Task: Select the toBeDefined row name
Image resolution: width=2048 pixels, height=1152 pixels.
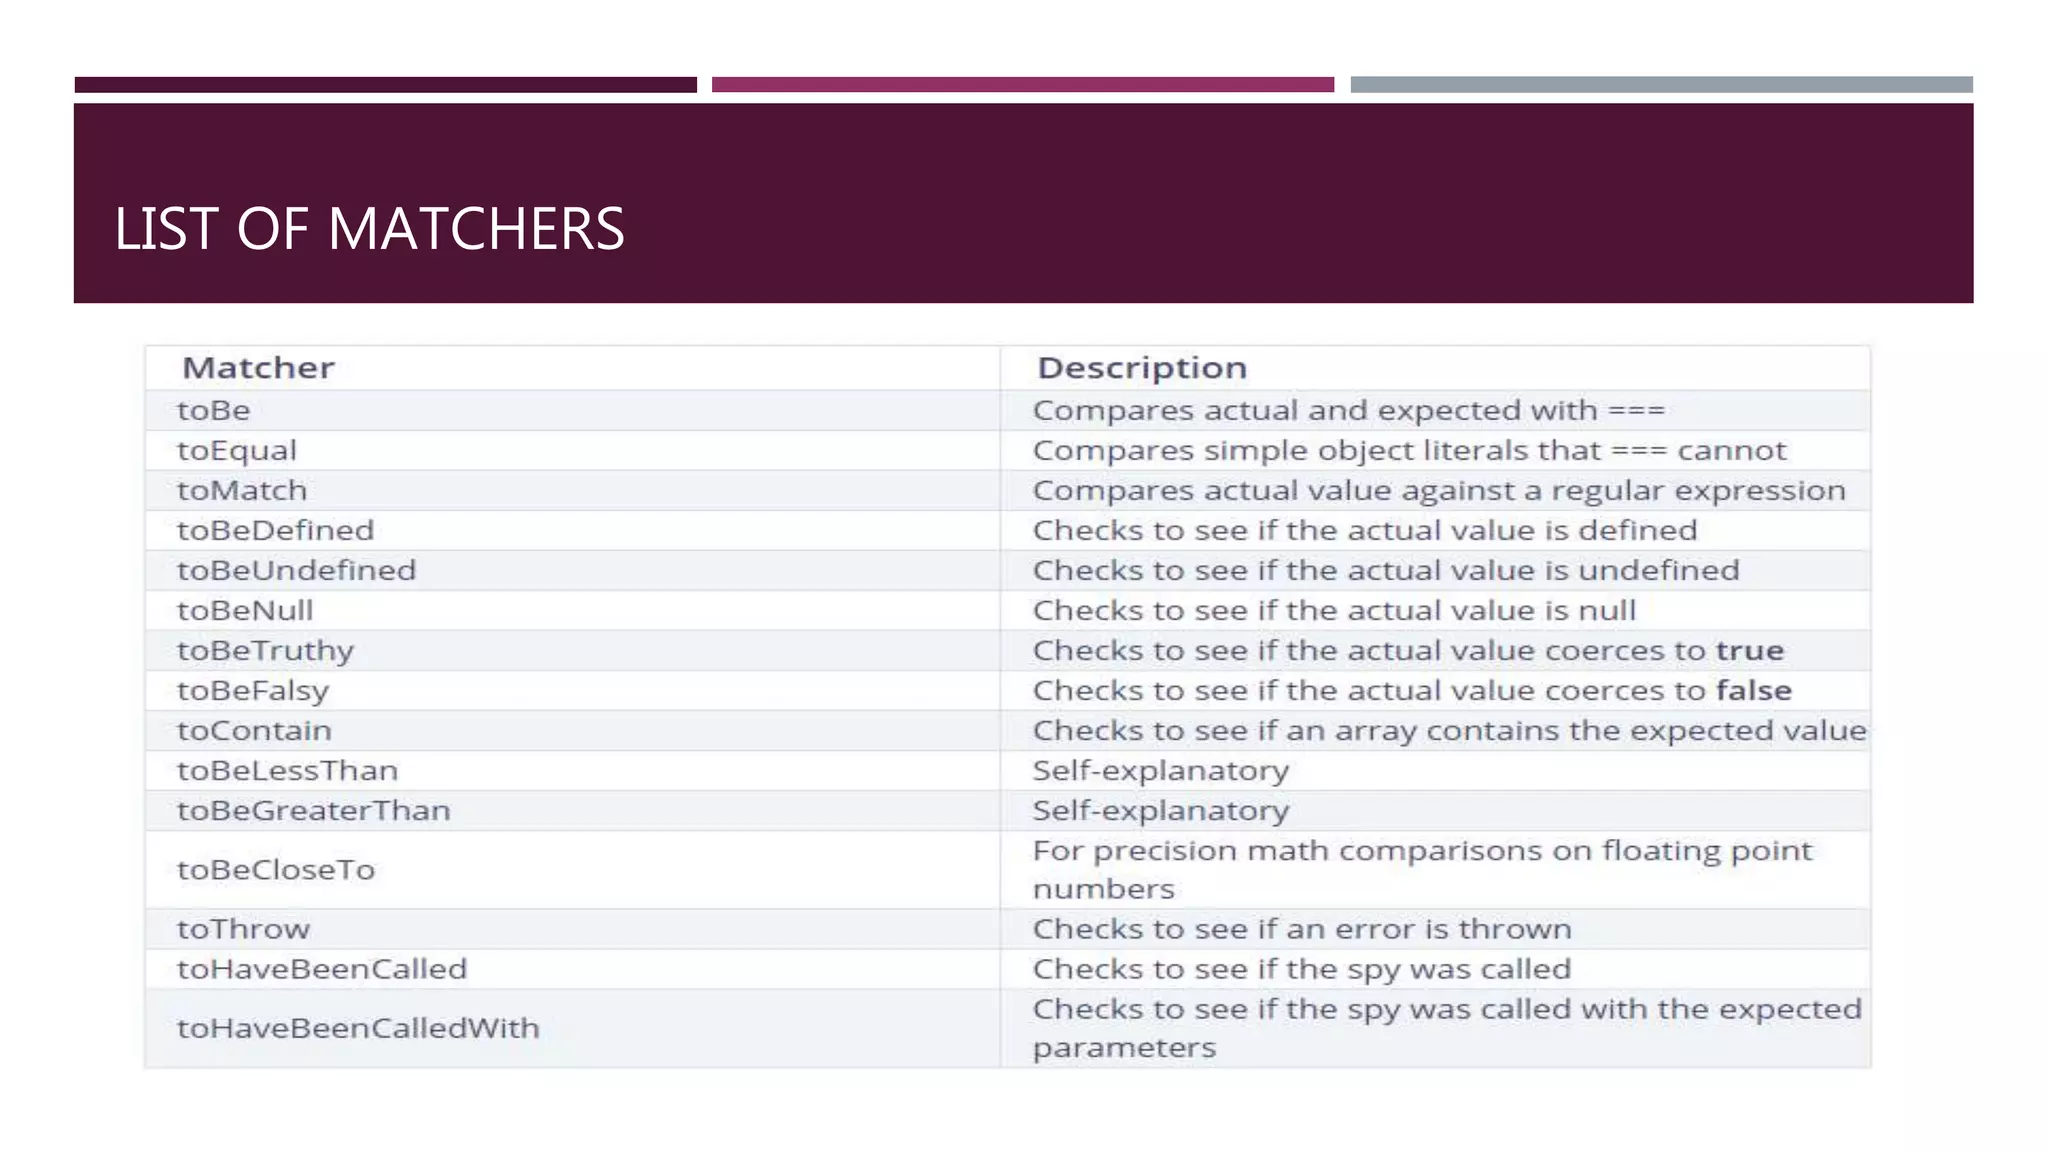Action: (275, 530)
